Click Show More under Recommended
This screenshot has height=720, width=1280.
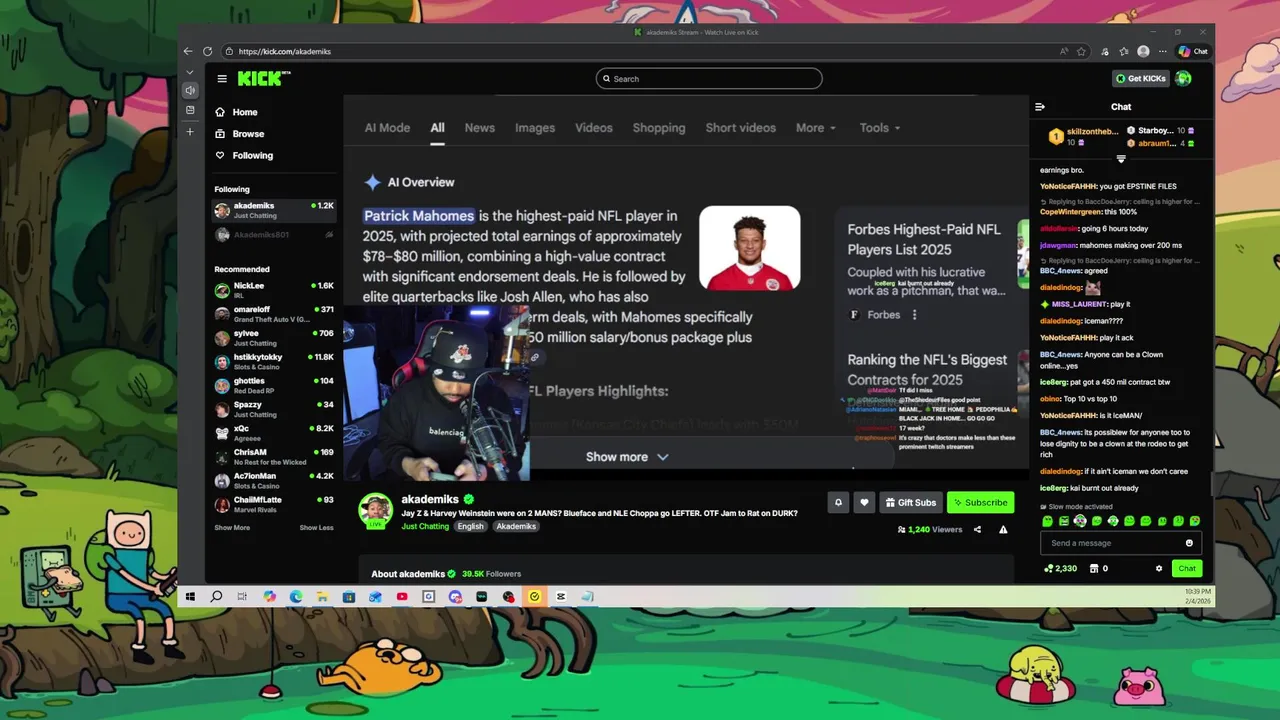pos(232,527)
